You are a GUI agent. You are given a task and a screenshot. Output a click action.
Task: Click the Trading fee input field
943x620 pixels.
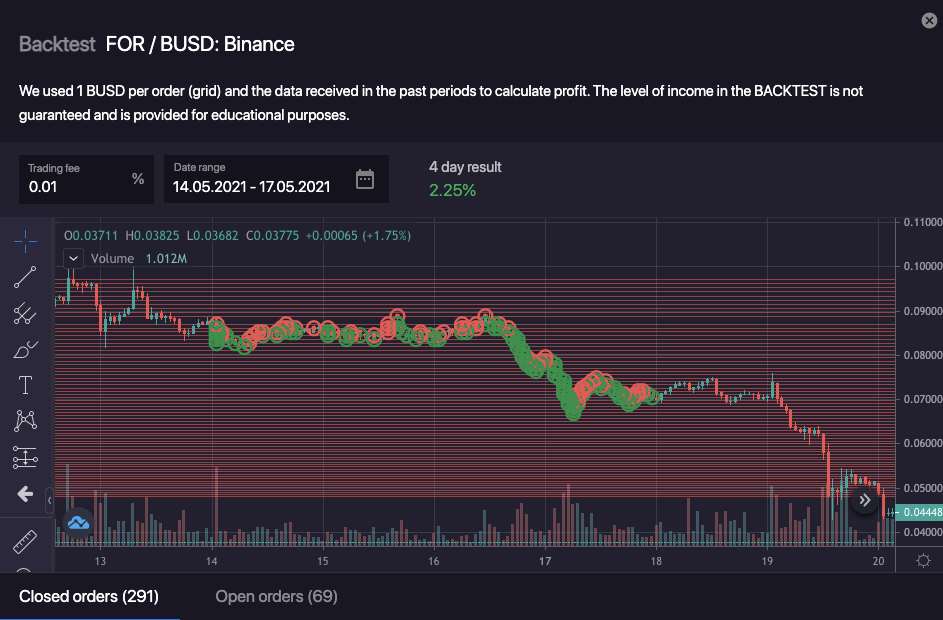coord(76,186)
